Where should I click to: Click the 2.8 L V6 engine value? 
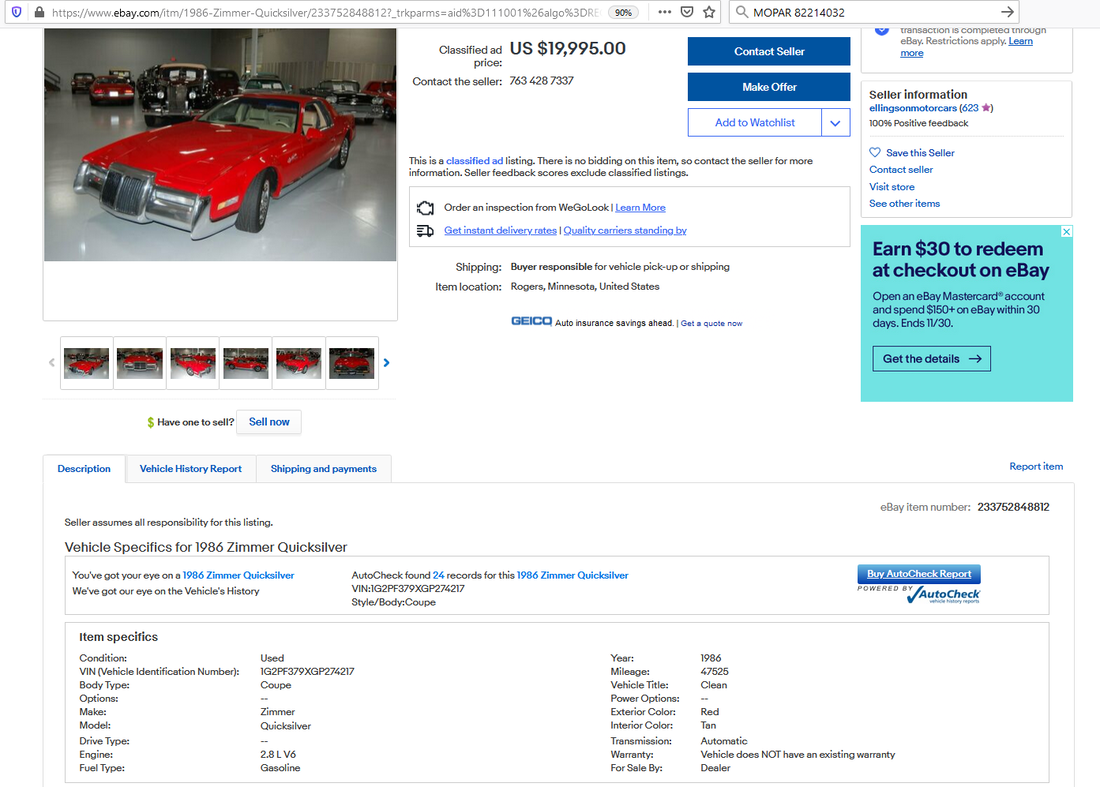pyautogui.click(x=278, y=754)
